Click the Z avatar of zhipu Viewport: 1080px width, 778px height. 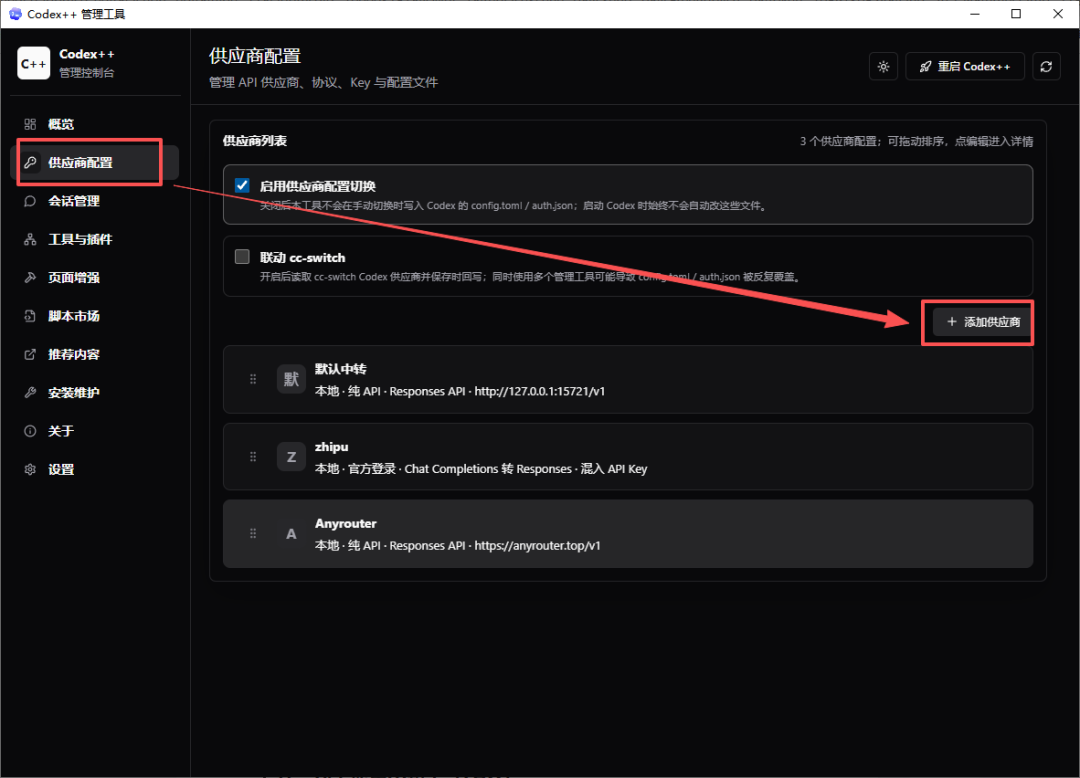click(291, 456)
